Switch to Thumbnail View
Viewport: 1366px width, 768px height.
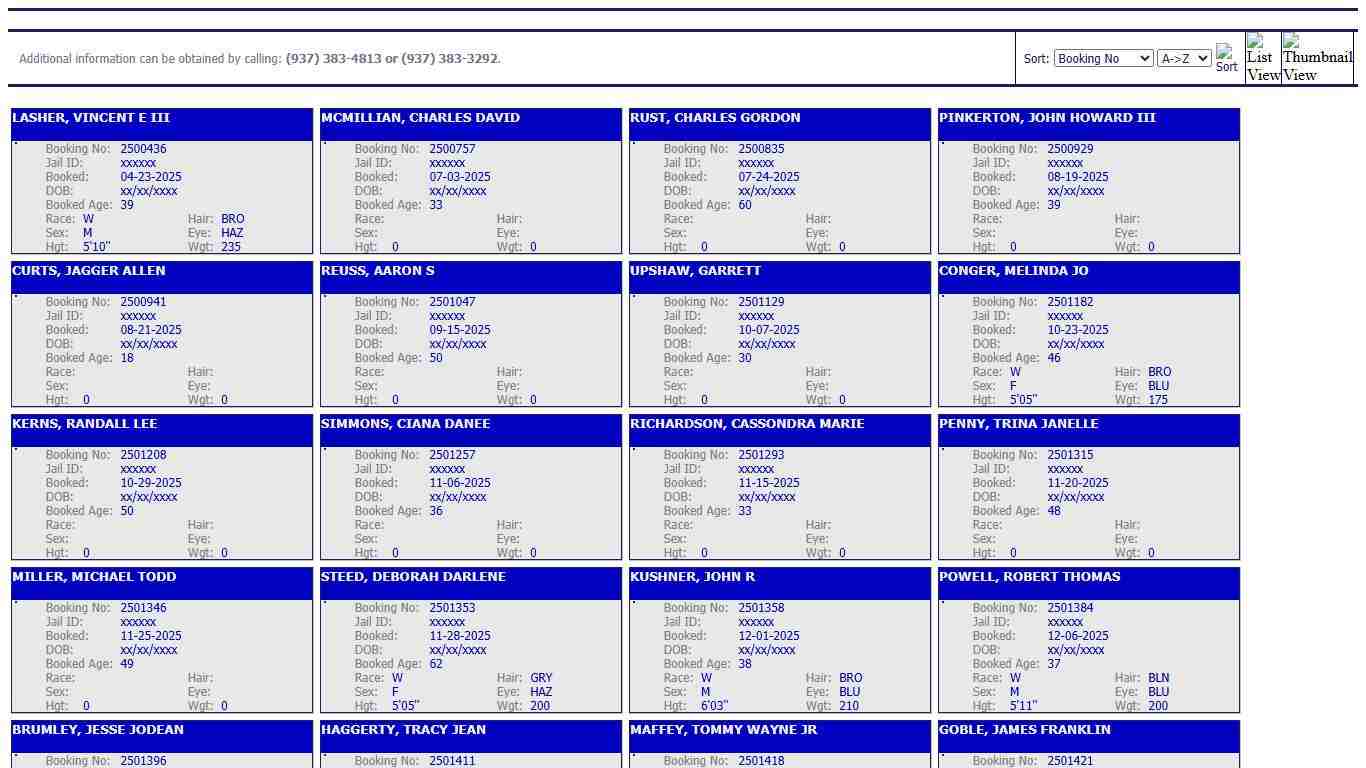click(1317, 58)
